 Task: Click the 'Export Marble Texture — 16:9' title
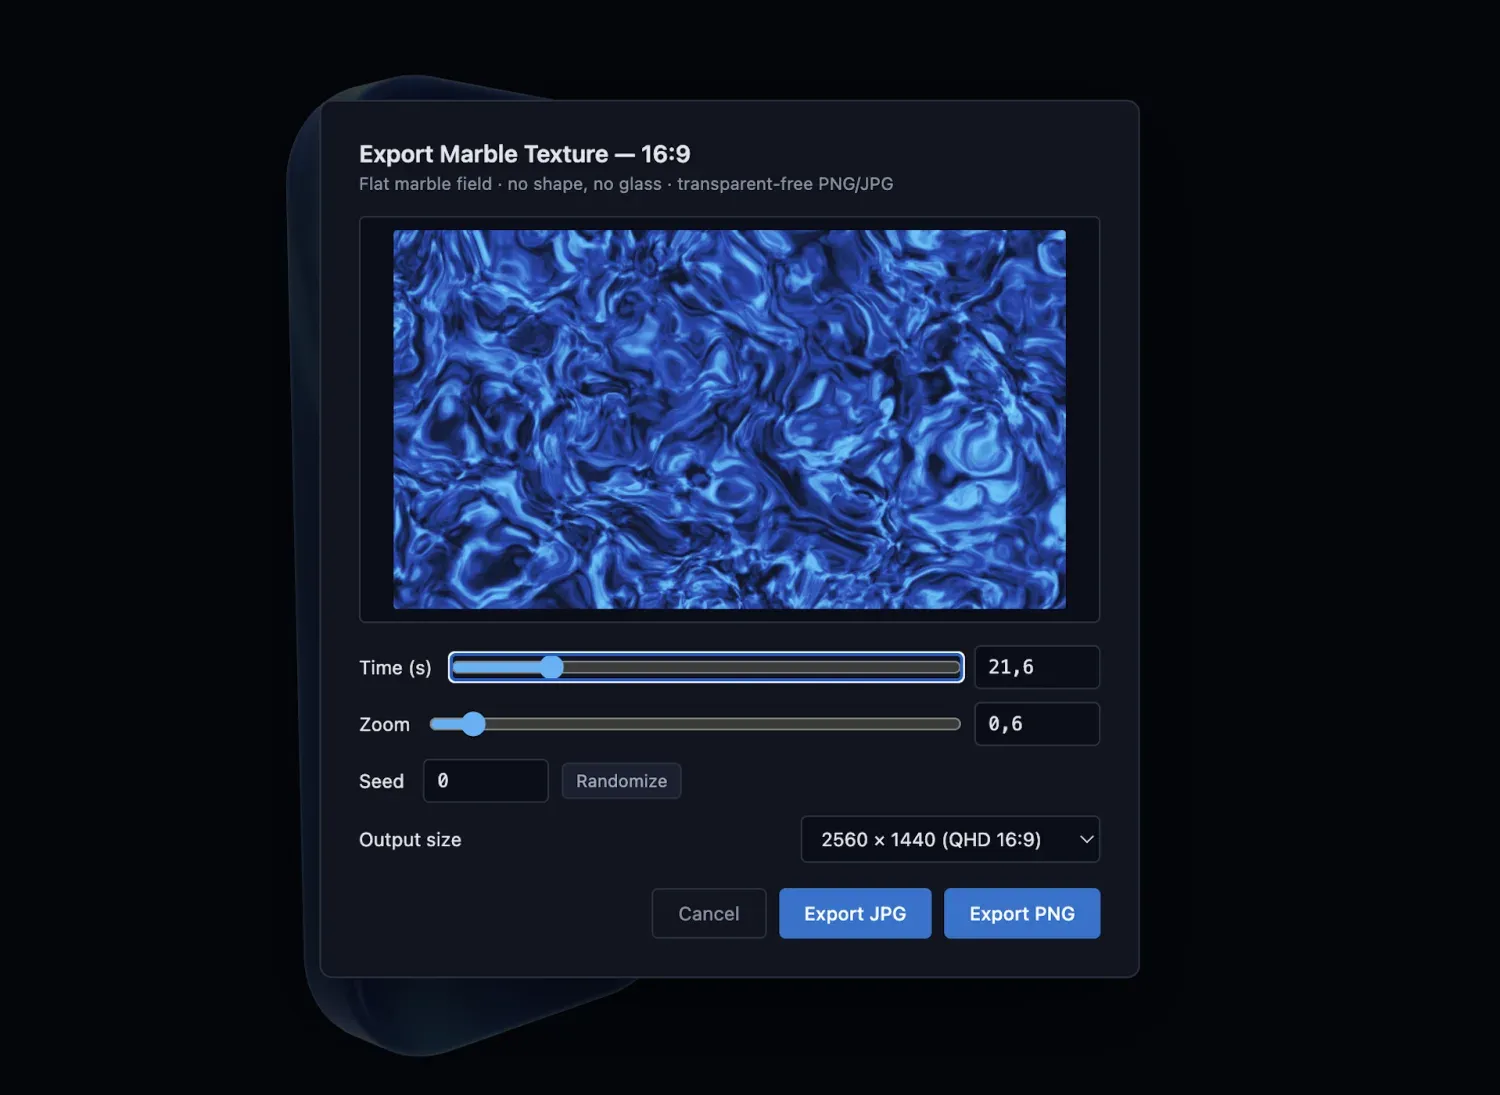click(x=524, y=154)
